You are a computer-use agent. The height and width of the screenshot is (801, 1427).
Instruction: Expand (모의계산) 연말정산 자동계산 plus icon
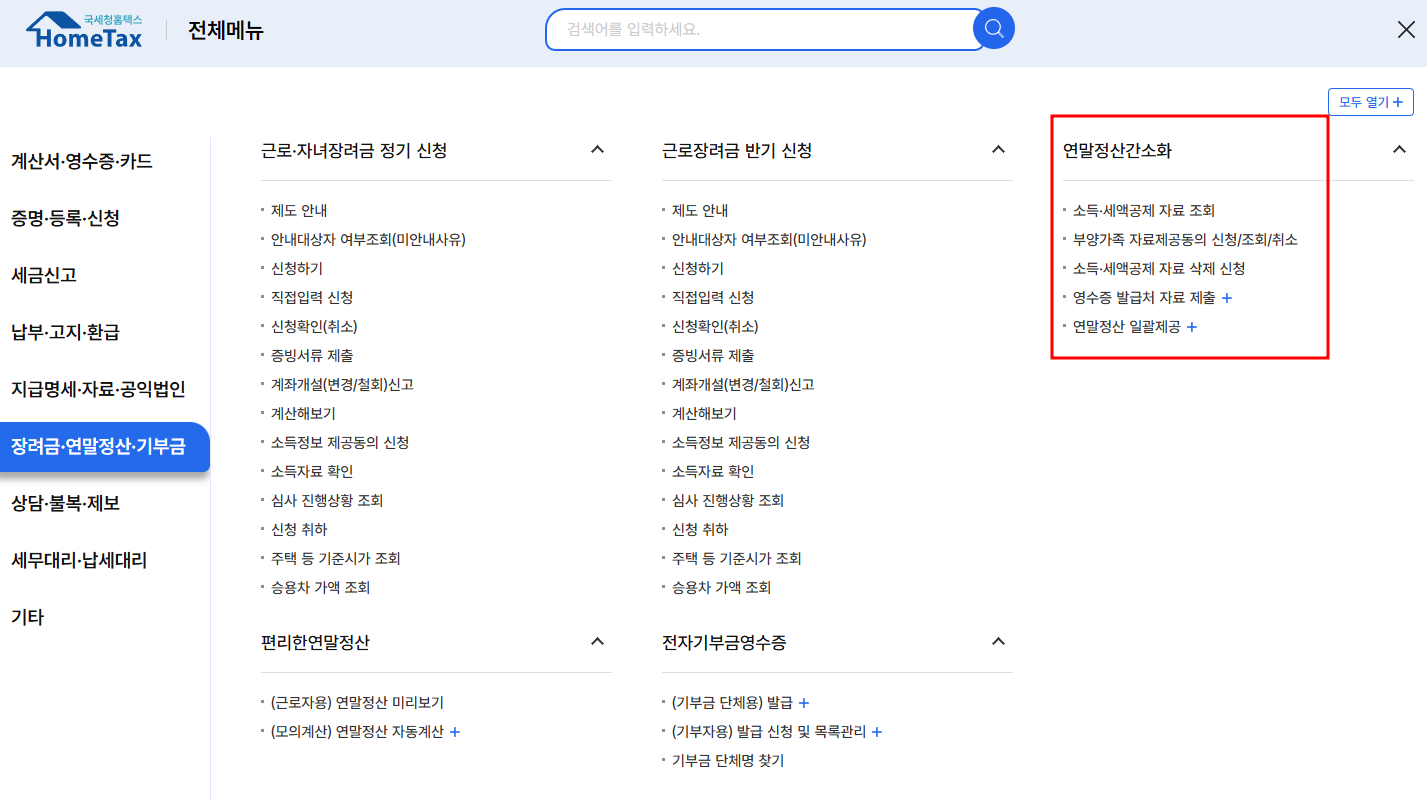[455, 731]
